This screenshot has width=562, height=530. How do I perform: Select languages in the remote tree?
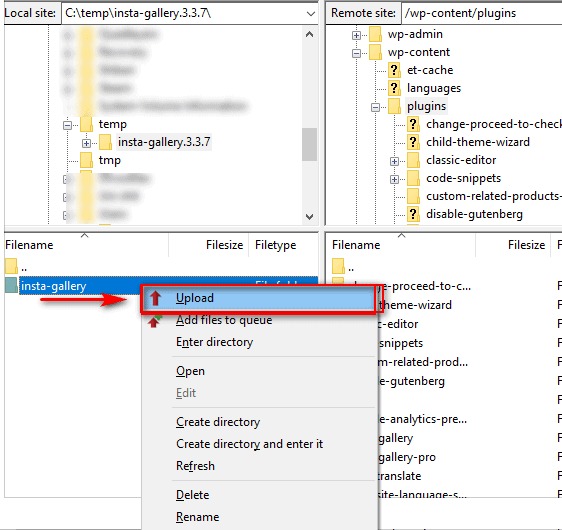(x=434, y=88)
